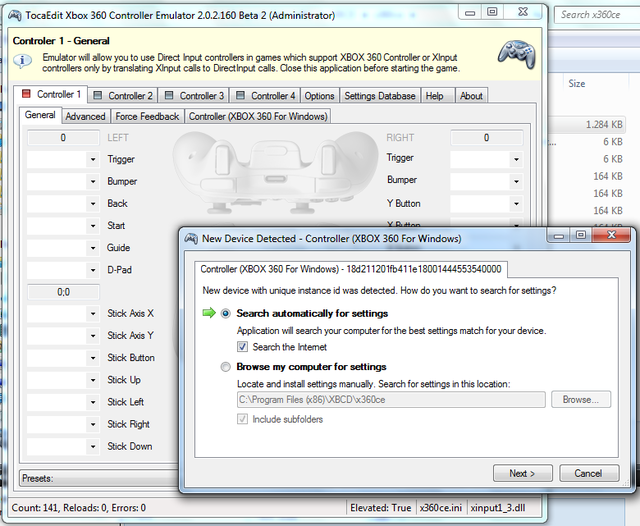Click the Cancel button in the dialog
Image resolution: width=640 pixels, height=526 pixels.
pyautogui.click(x=589, y=473)
